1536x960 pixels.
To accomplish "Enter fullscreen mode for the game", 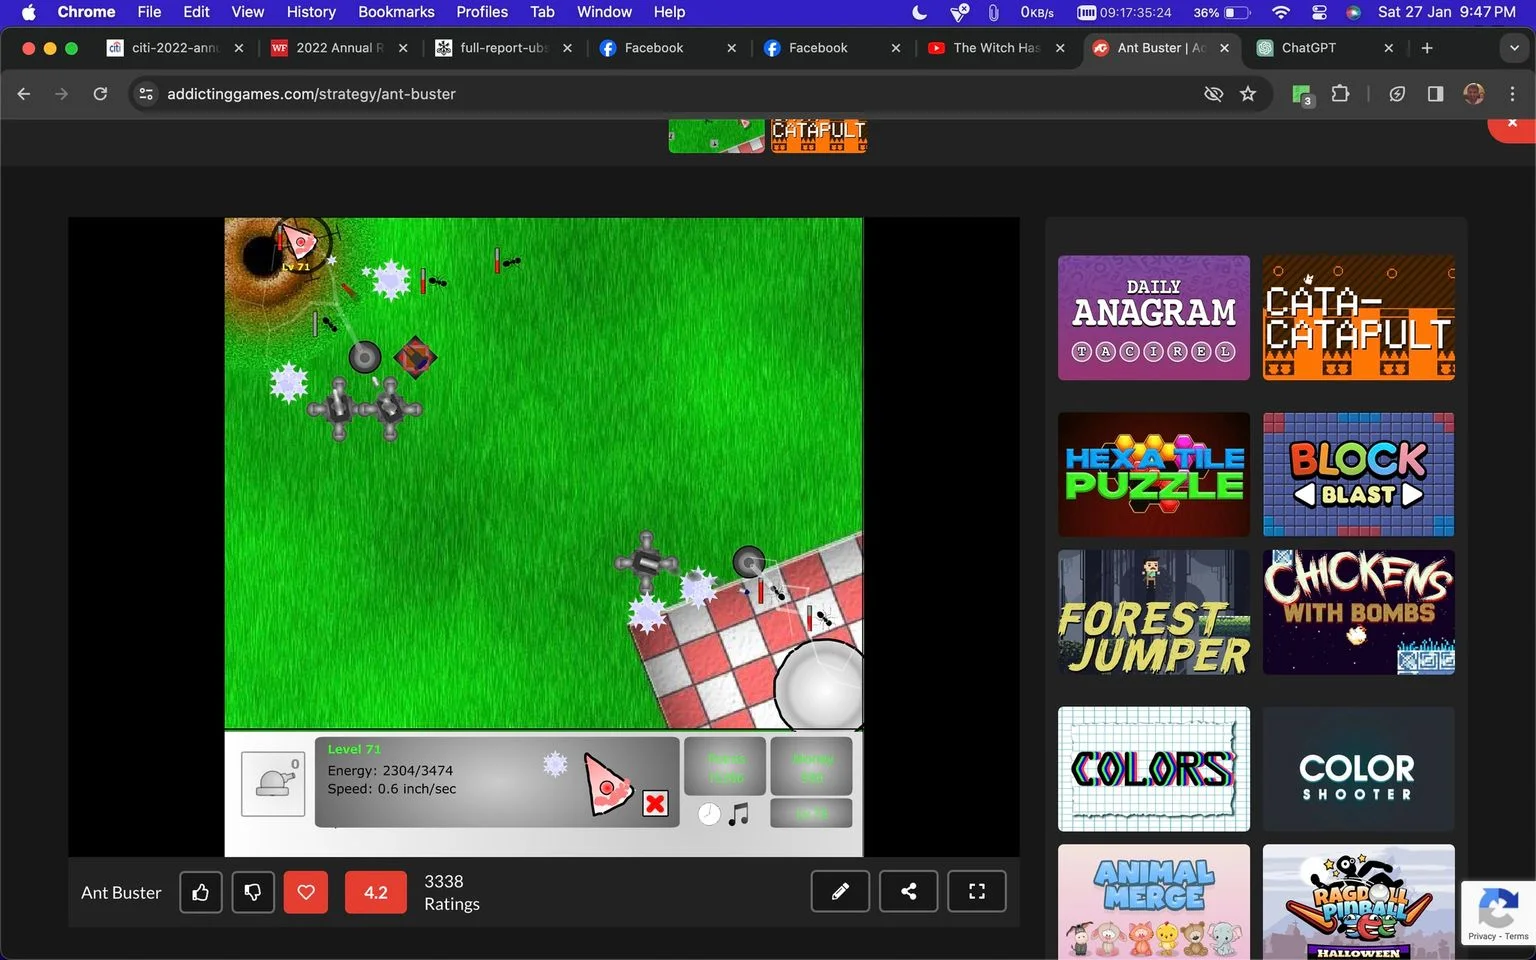I will point(977,891).
